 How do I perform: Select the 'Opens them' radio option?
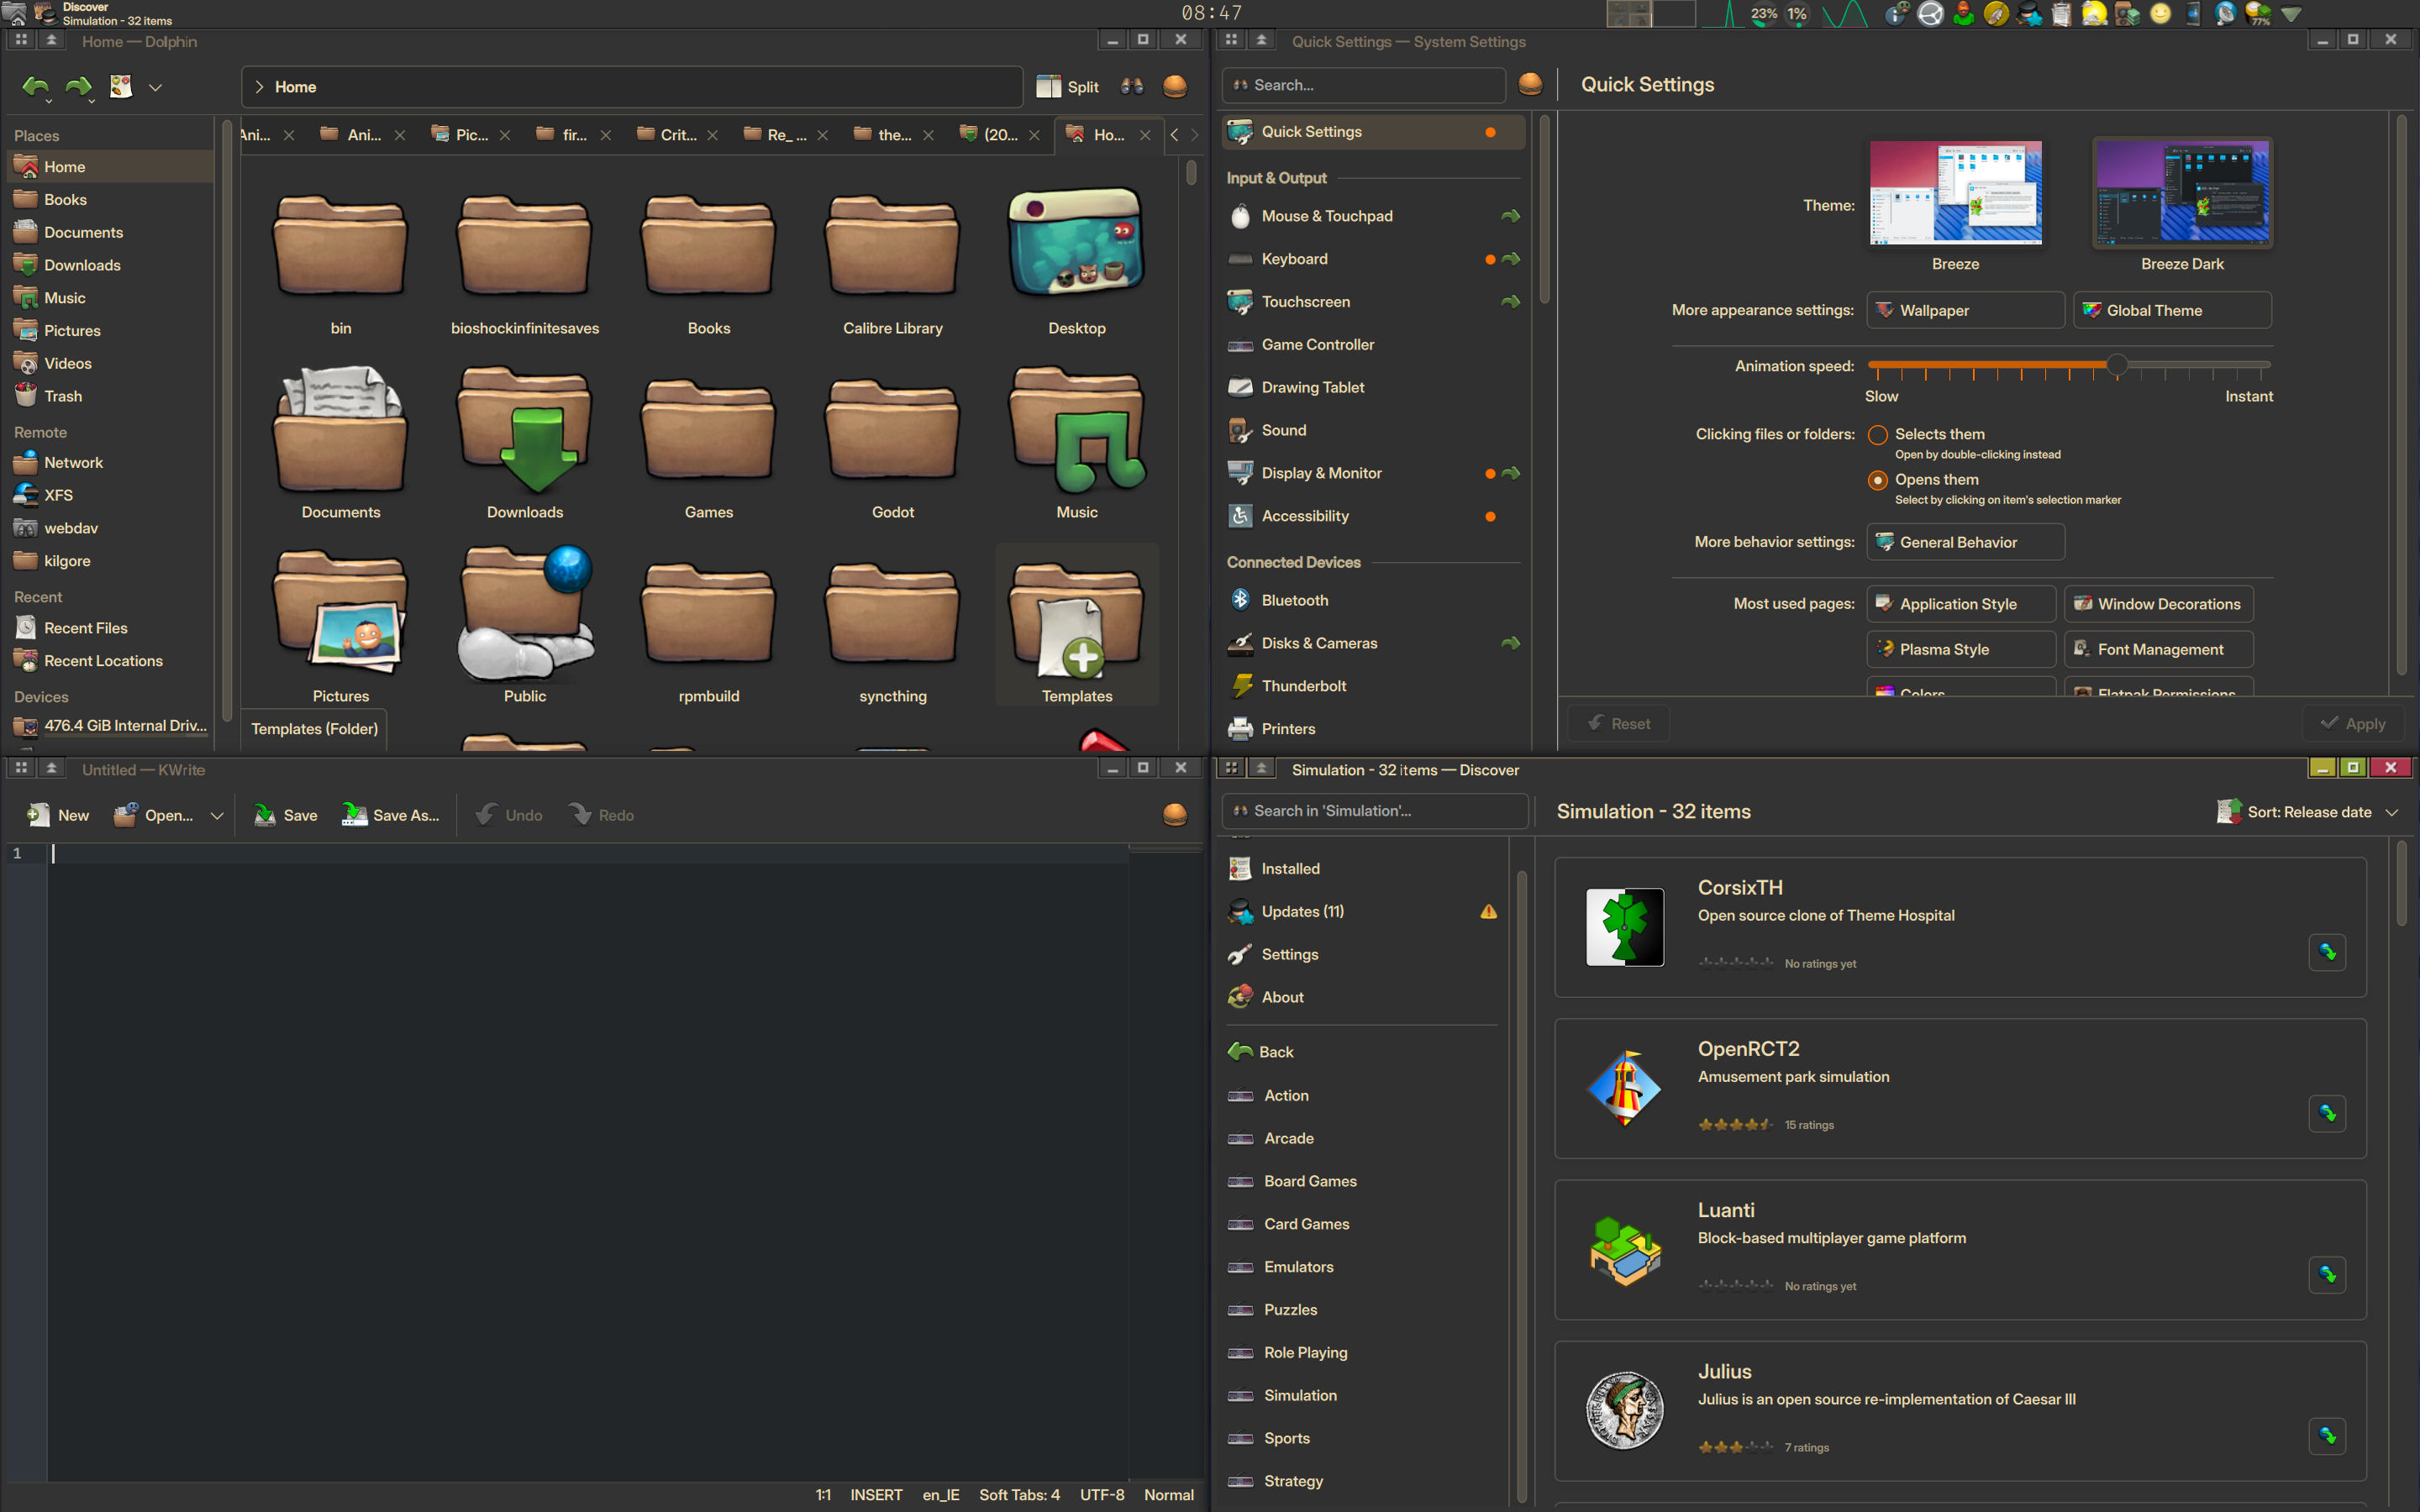pos(1877,481)
